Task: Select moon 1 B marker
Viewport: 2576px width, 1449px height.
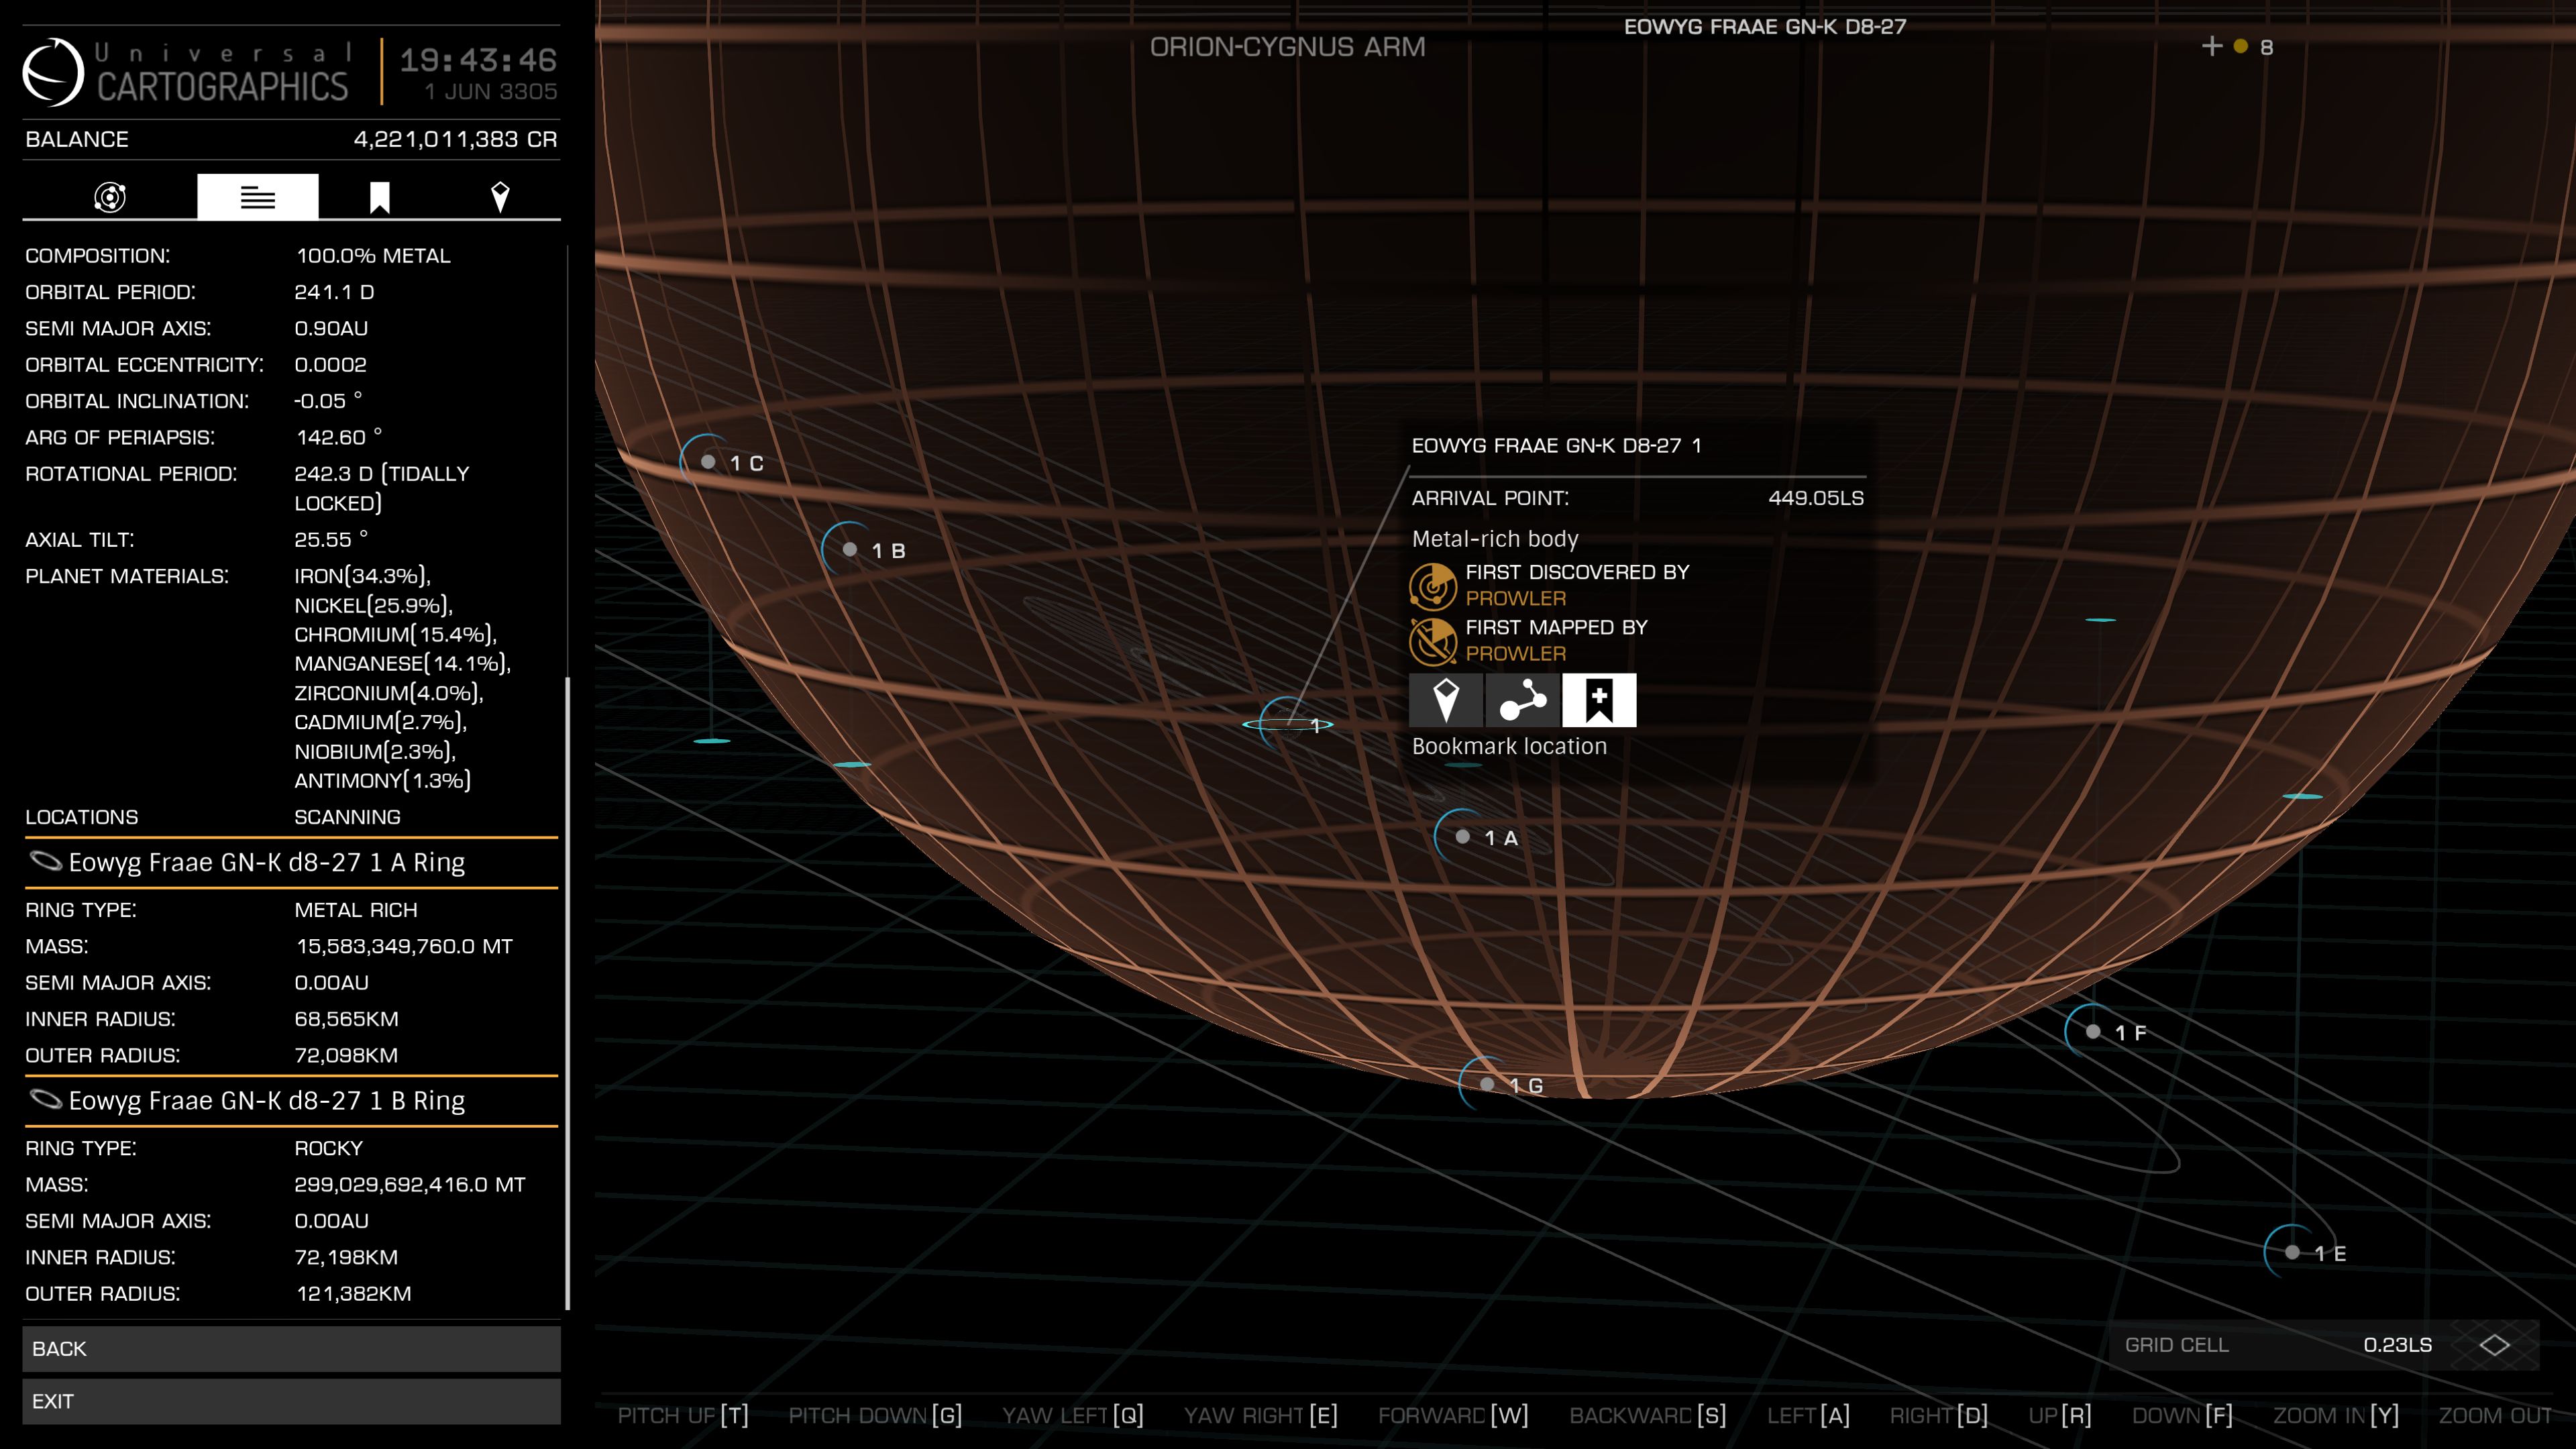Action: pos(850,549)
